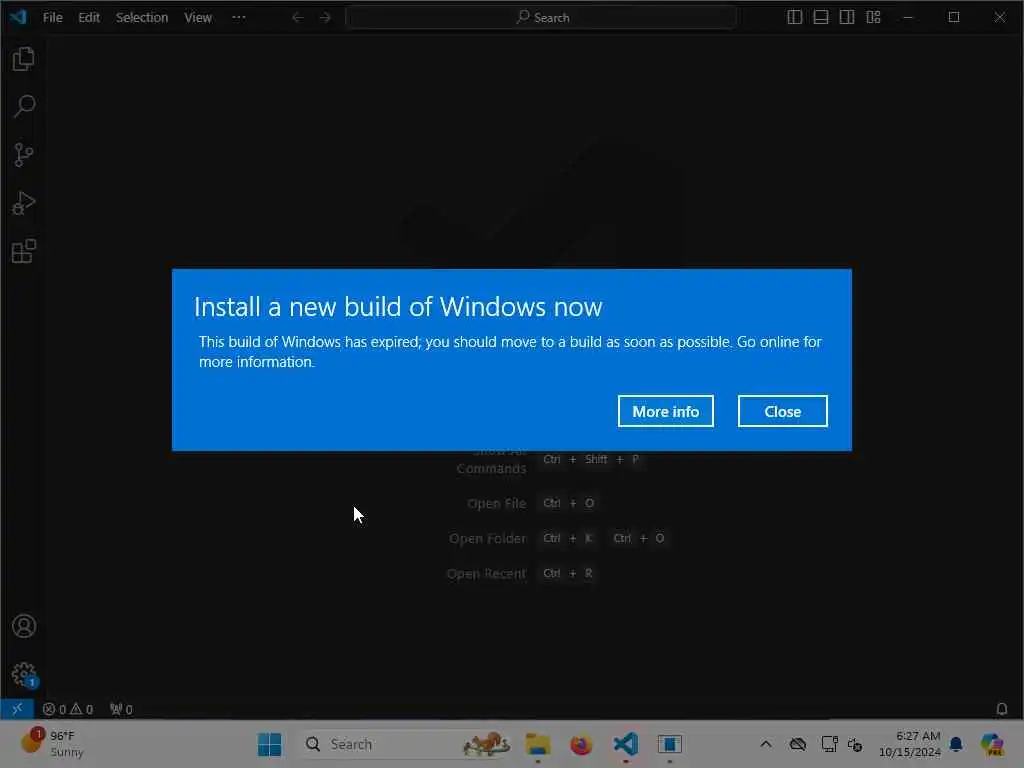Click the cloud sync tray icon

click(797, 744)
